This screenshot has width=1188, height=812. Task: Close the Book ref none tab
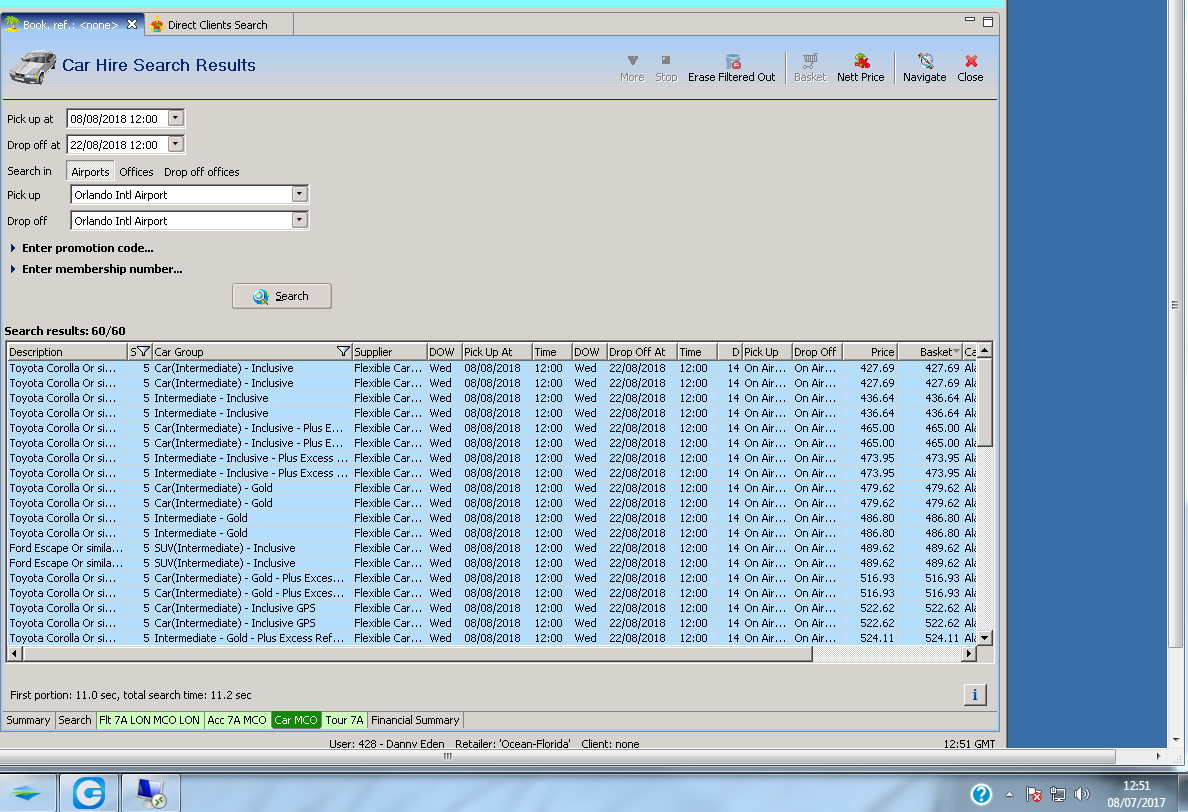[x=132, y=24]
